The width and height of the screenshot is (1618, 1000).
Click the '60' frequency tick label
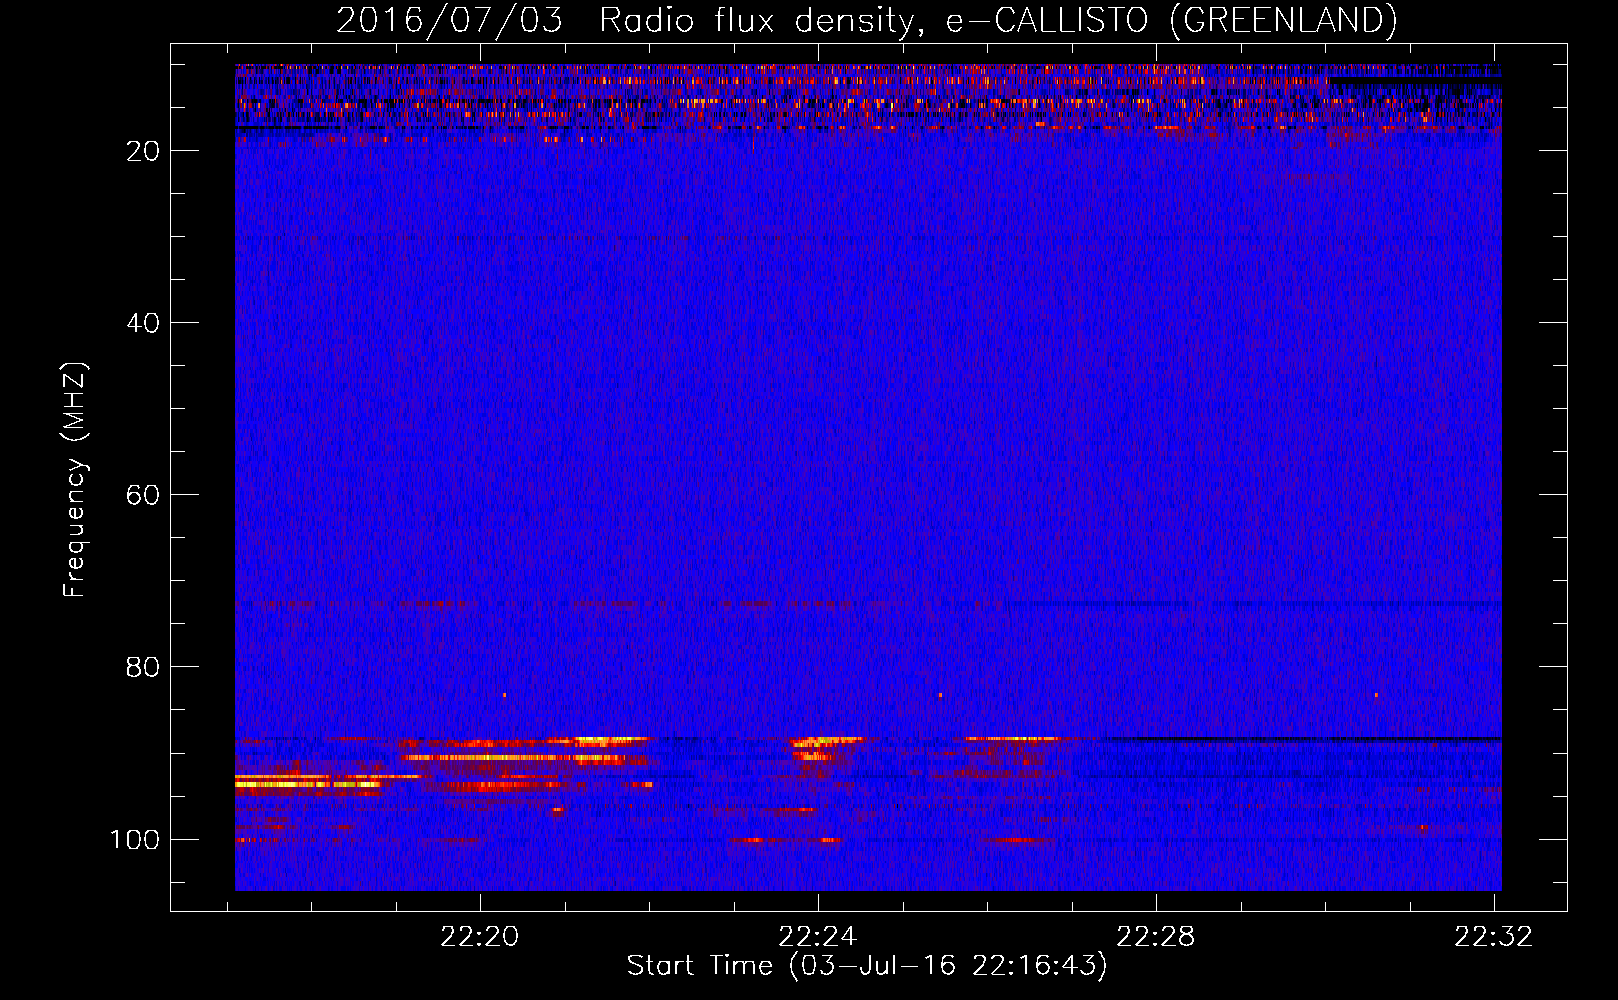pyautogui.click(x=143, y=495)
